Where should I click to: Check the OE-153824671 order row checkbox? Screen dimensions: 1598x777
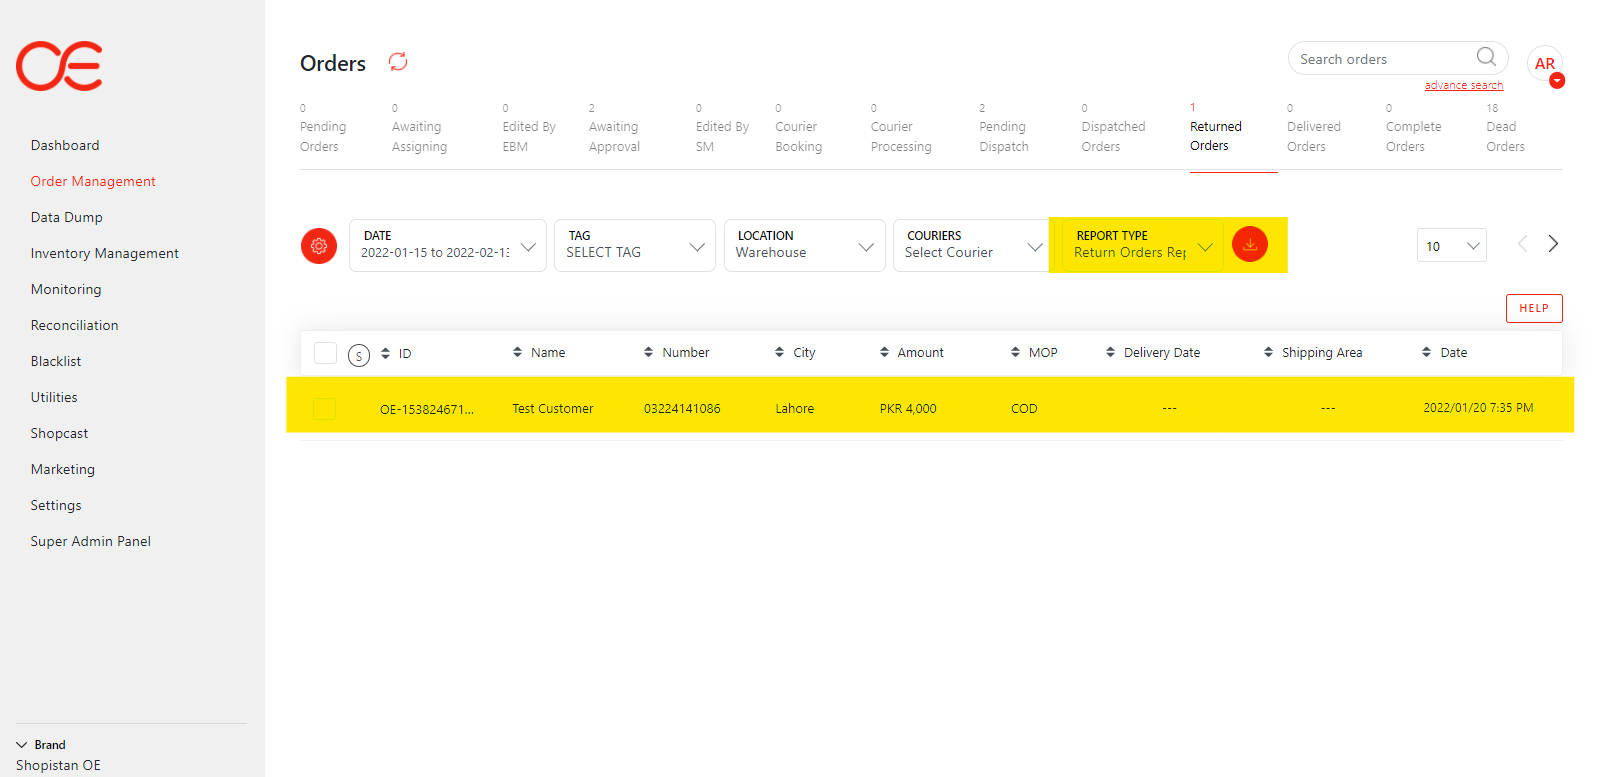point(324,408)
